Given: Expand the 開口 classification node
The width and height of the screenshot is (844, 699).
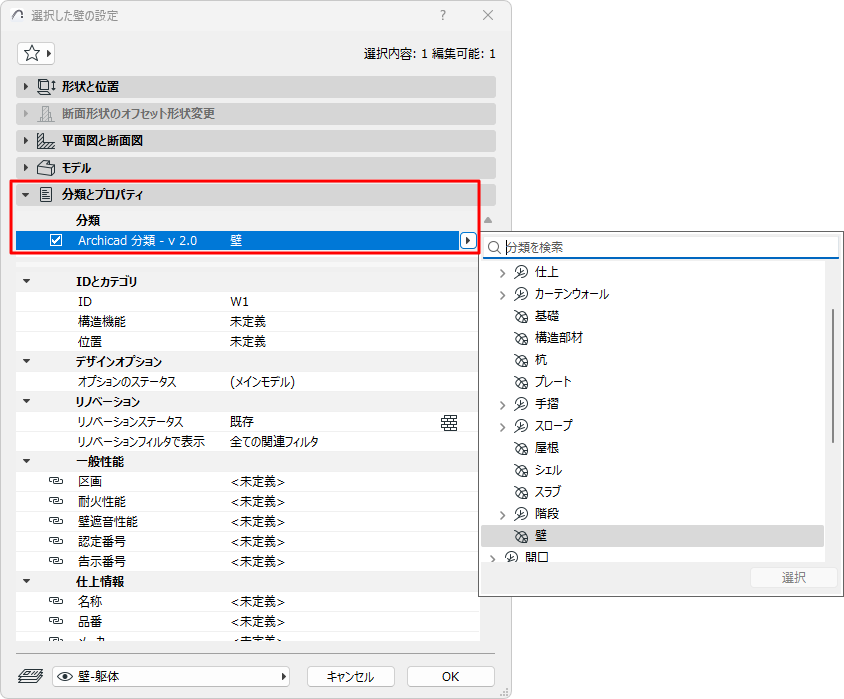Looking at the screenshot, I should (493, 558).
